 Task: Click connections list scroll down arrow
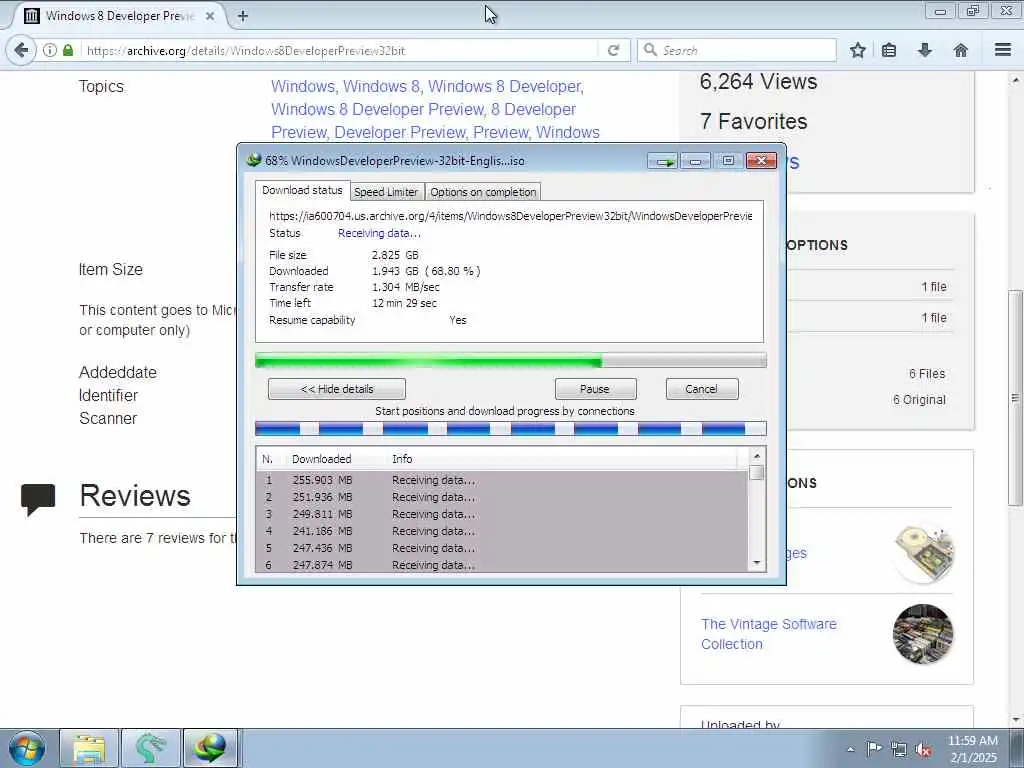757,563
